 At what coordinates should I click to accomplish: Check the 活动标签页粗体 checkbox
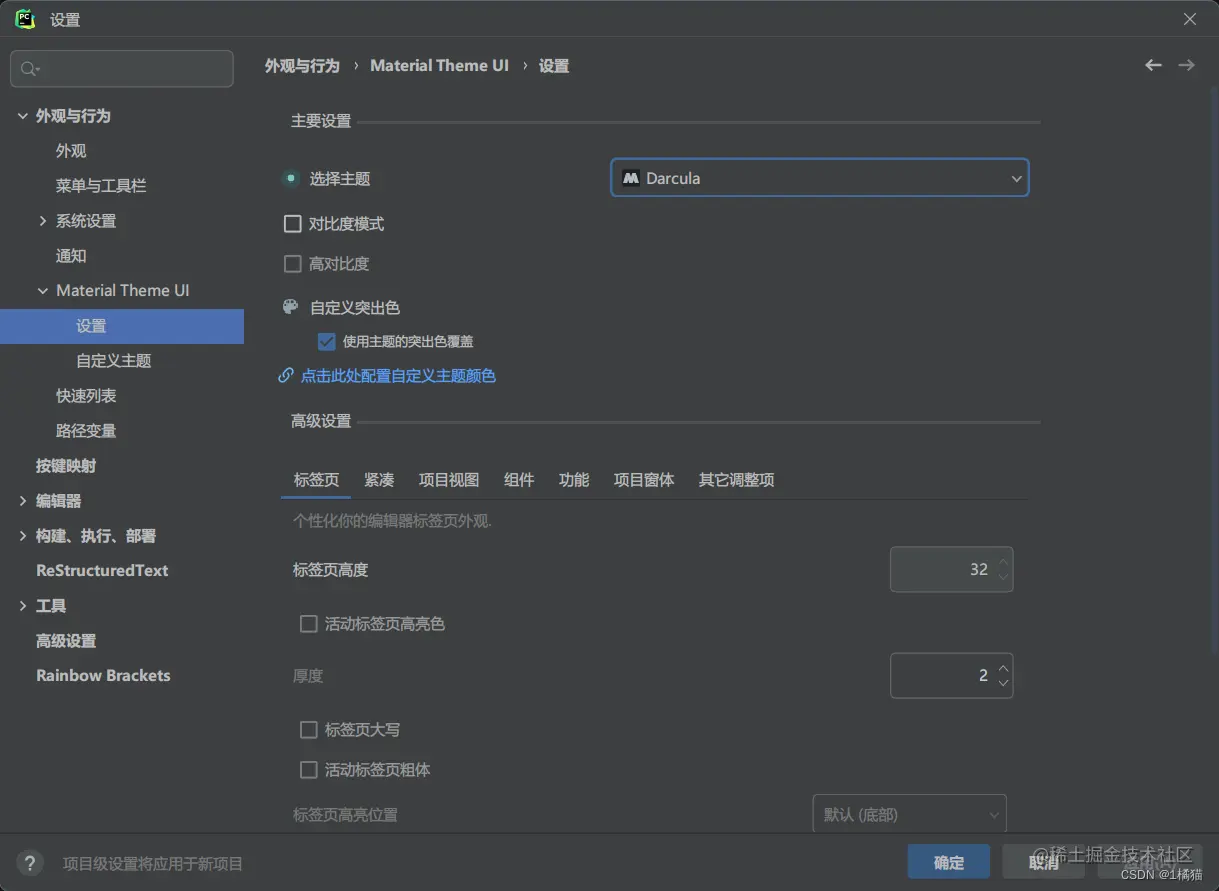[309, 770]
